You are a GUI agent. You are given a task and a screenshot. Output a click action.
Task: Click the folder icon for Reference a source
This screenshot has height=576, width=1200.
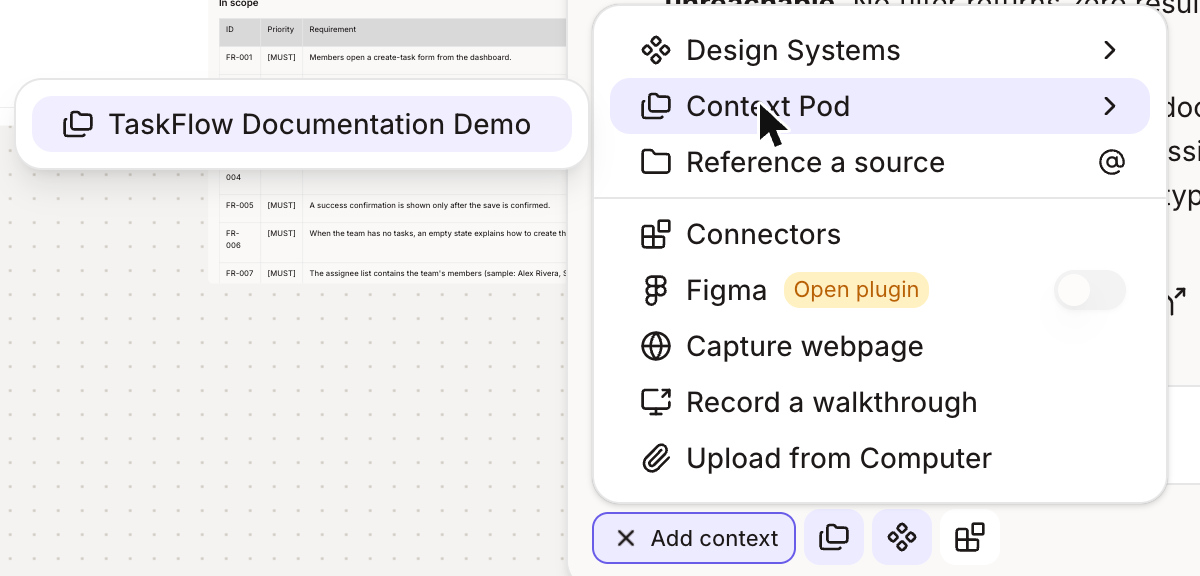(x=655, y=162)
